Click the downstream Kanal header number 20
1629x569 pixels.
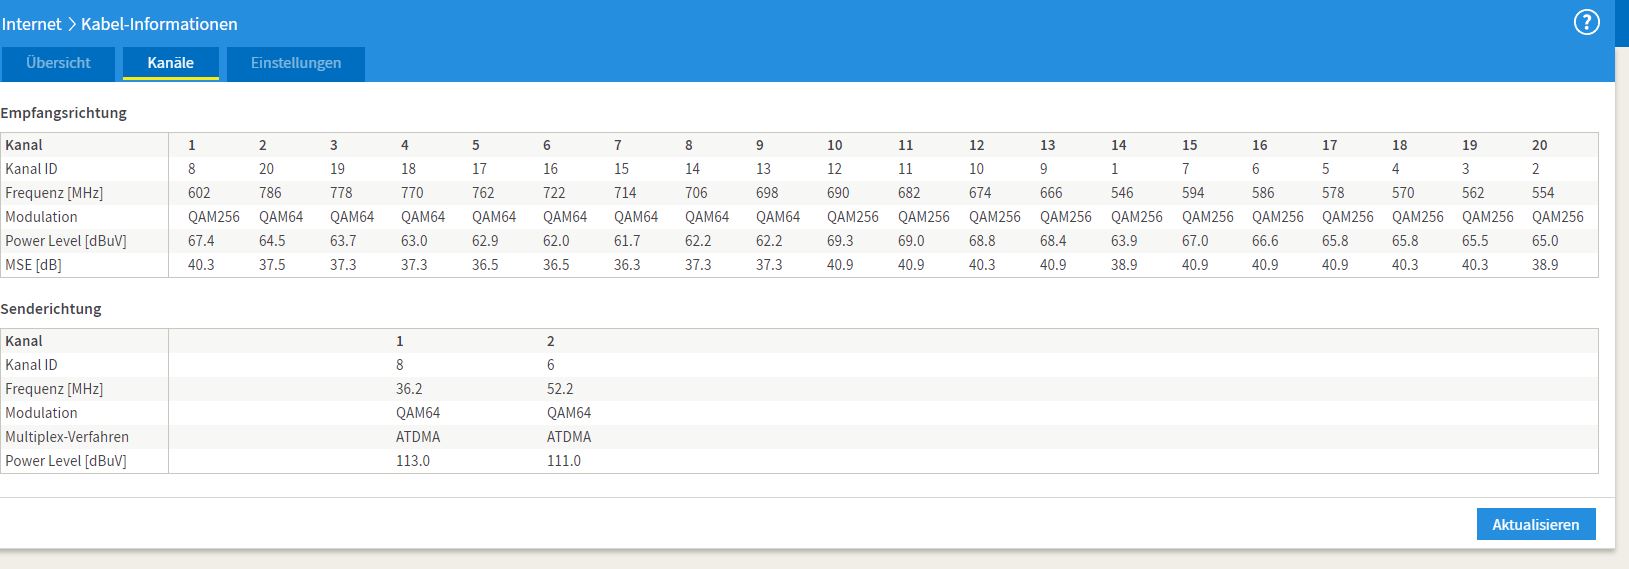pyautogui.click(x=1540, y=145)
